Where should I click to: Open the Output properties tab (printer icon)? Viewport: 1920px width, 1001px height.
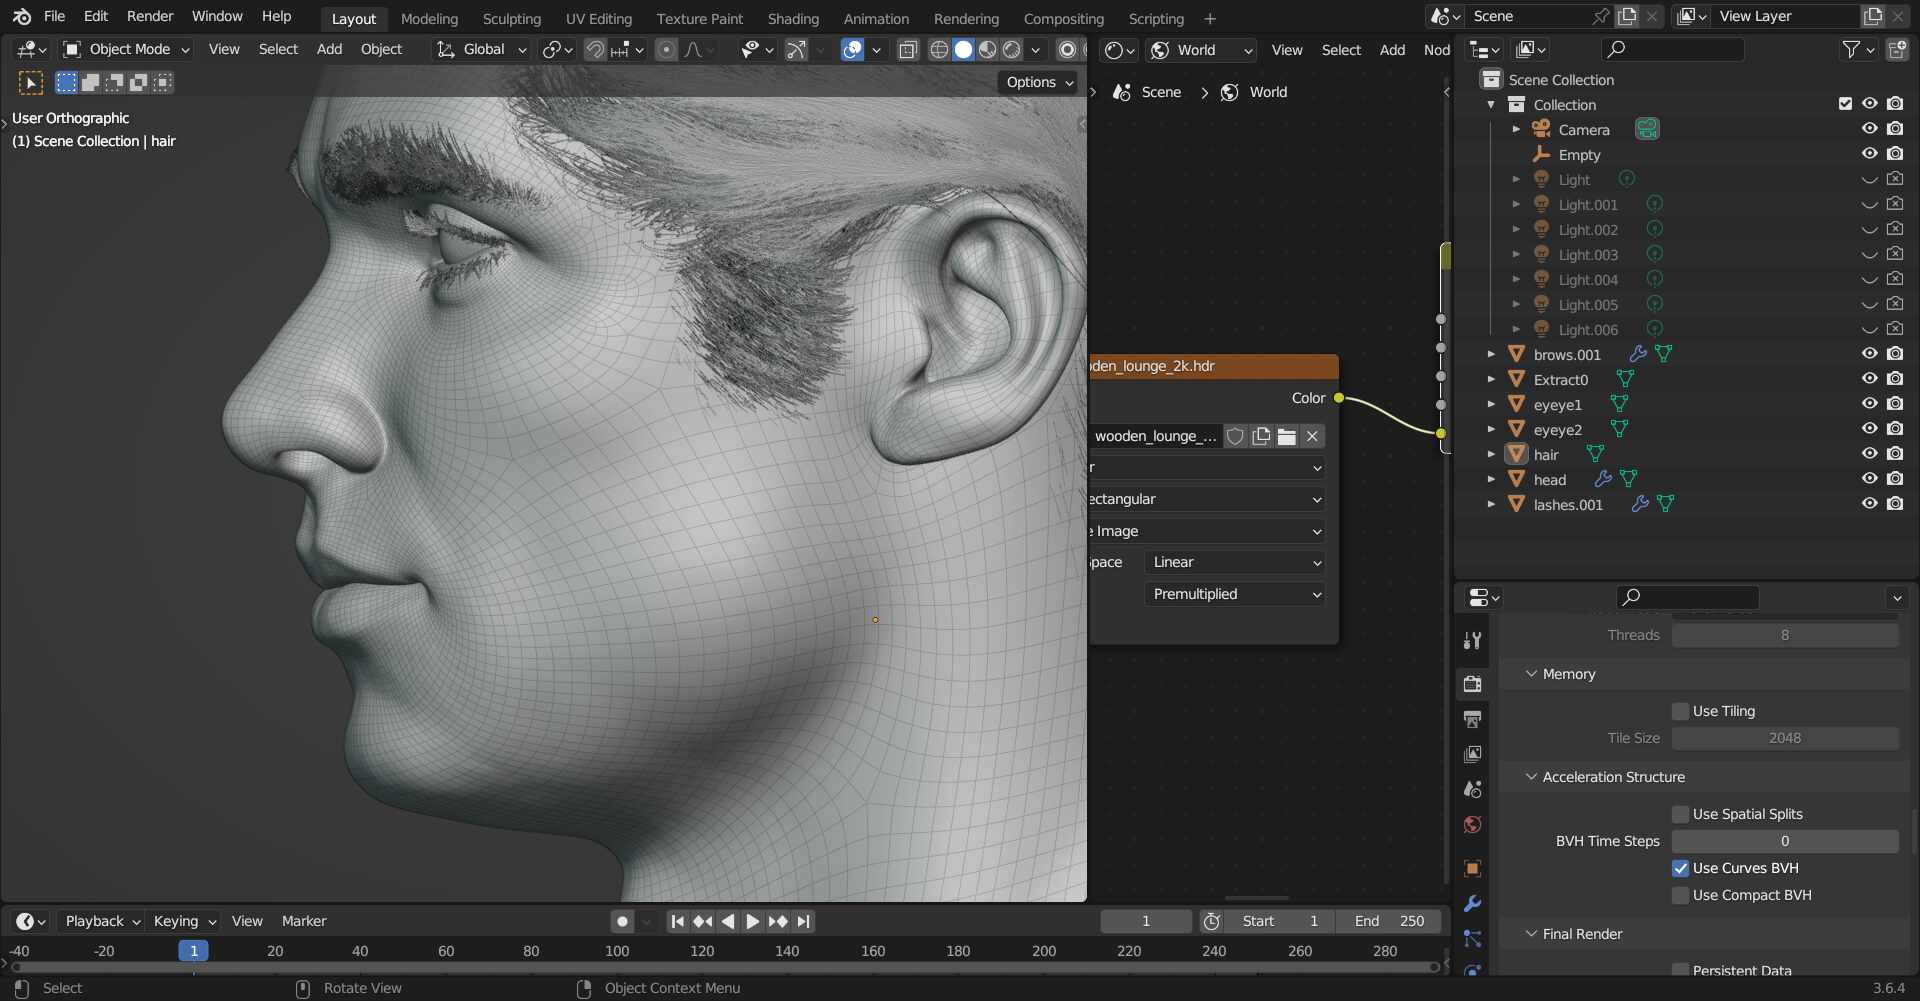click(x=1472, y=719)
